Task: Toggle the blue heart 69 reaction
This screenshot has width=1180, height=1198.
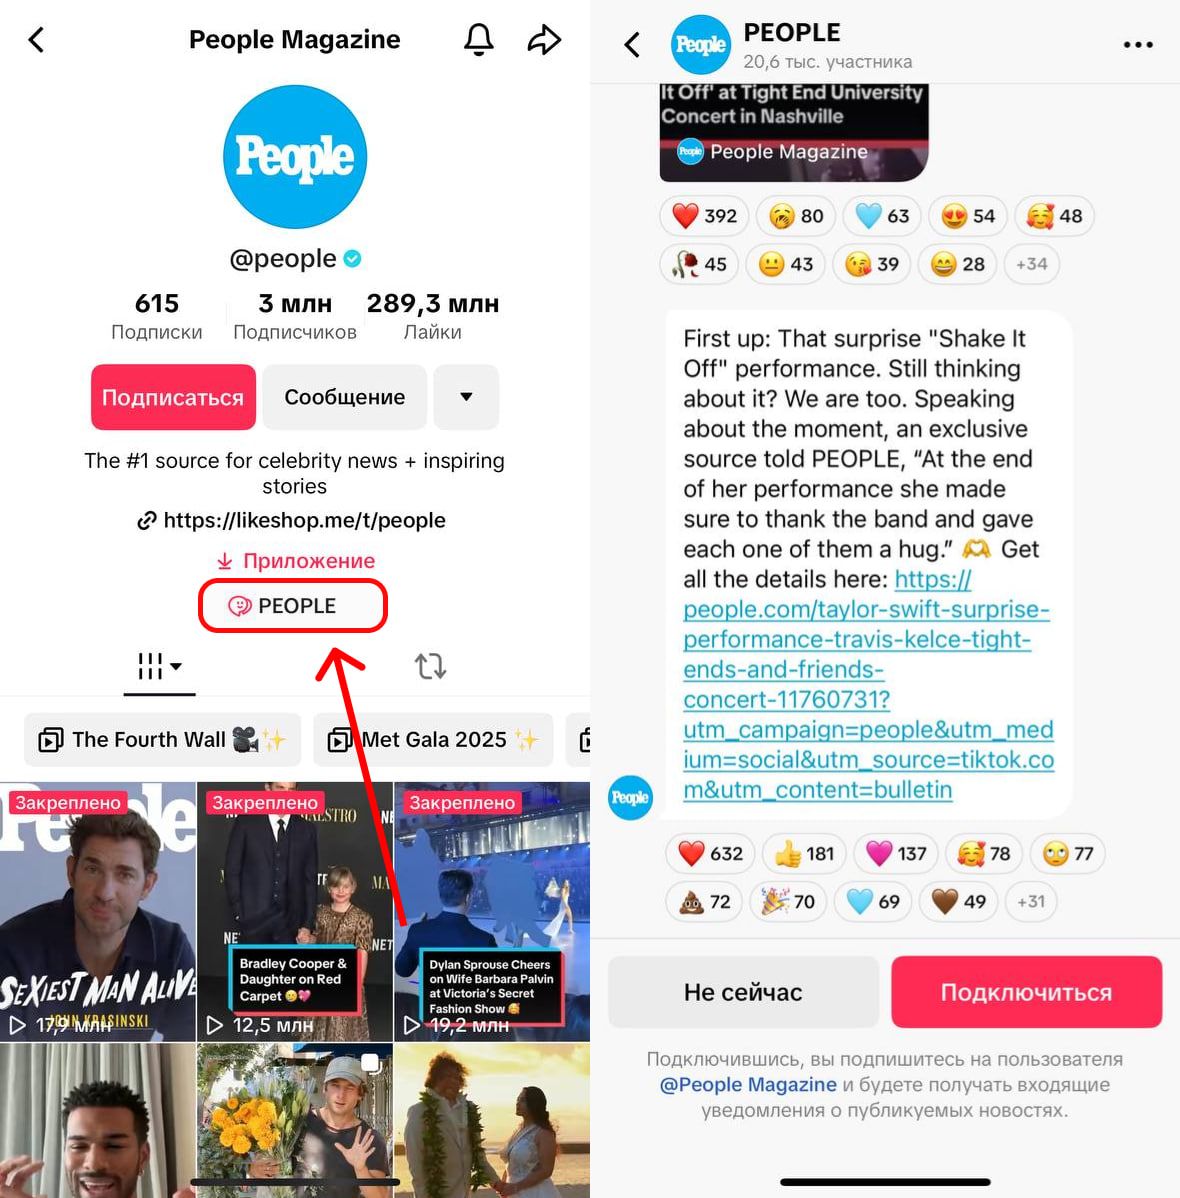Action: 874,902
